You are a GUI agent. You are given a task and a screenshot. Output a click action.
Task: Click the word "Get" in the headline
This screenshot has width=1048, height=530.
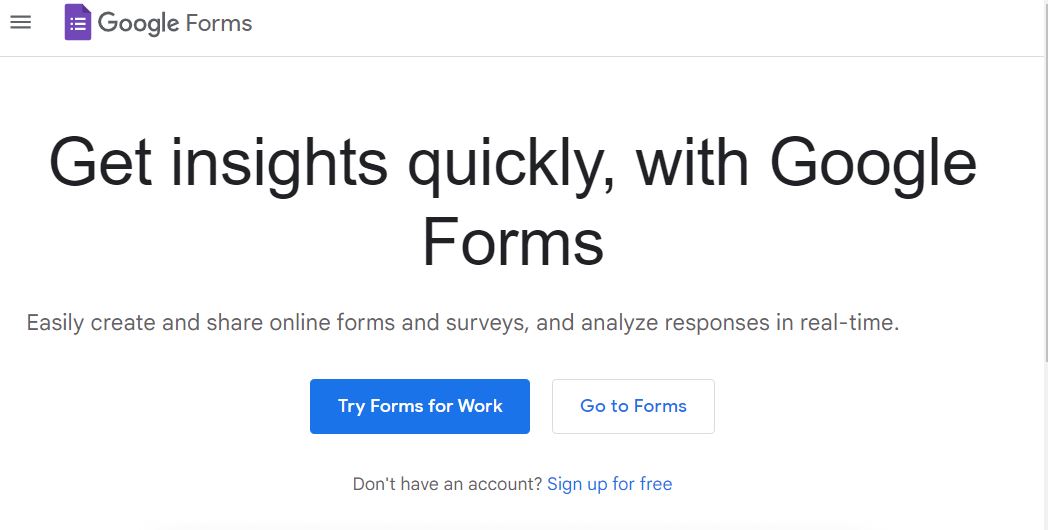(x=100, y=162)
